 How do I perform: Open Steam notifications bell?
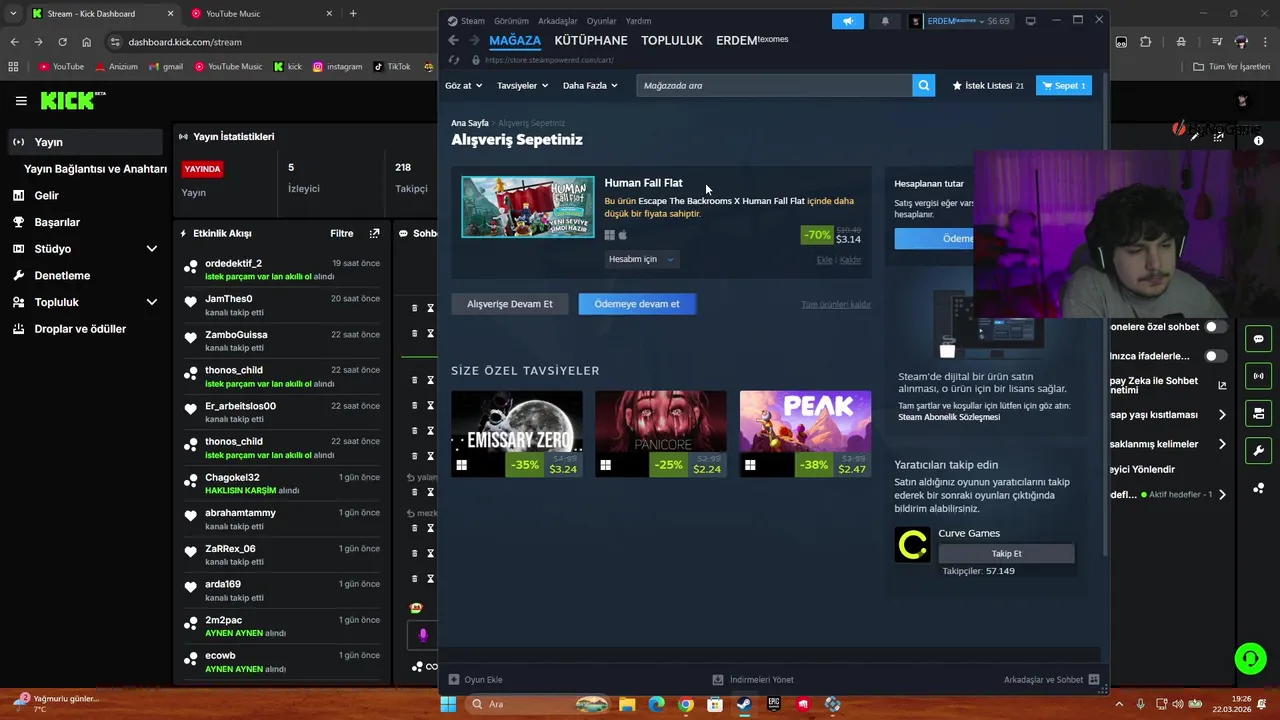coord(885,21)
